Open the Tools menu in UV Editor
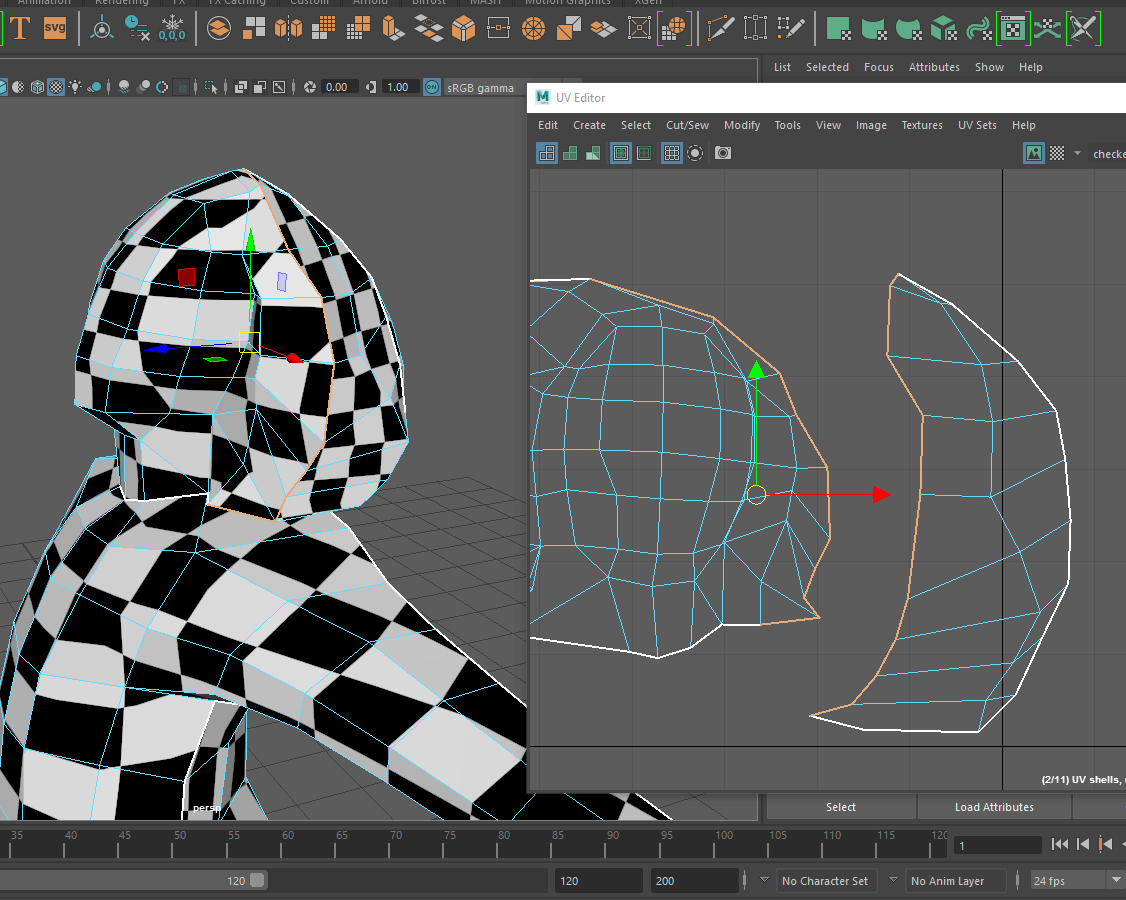This screenshot has height=900, width=1126. point(787,125)
